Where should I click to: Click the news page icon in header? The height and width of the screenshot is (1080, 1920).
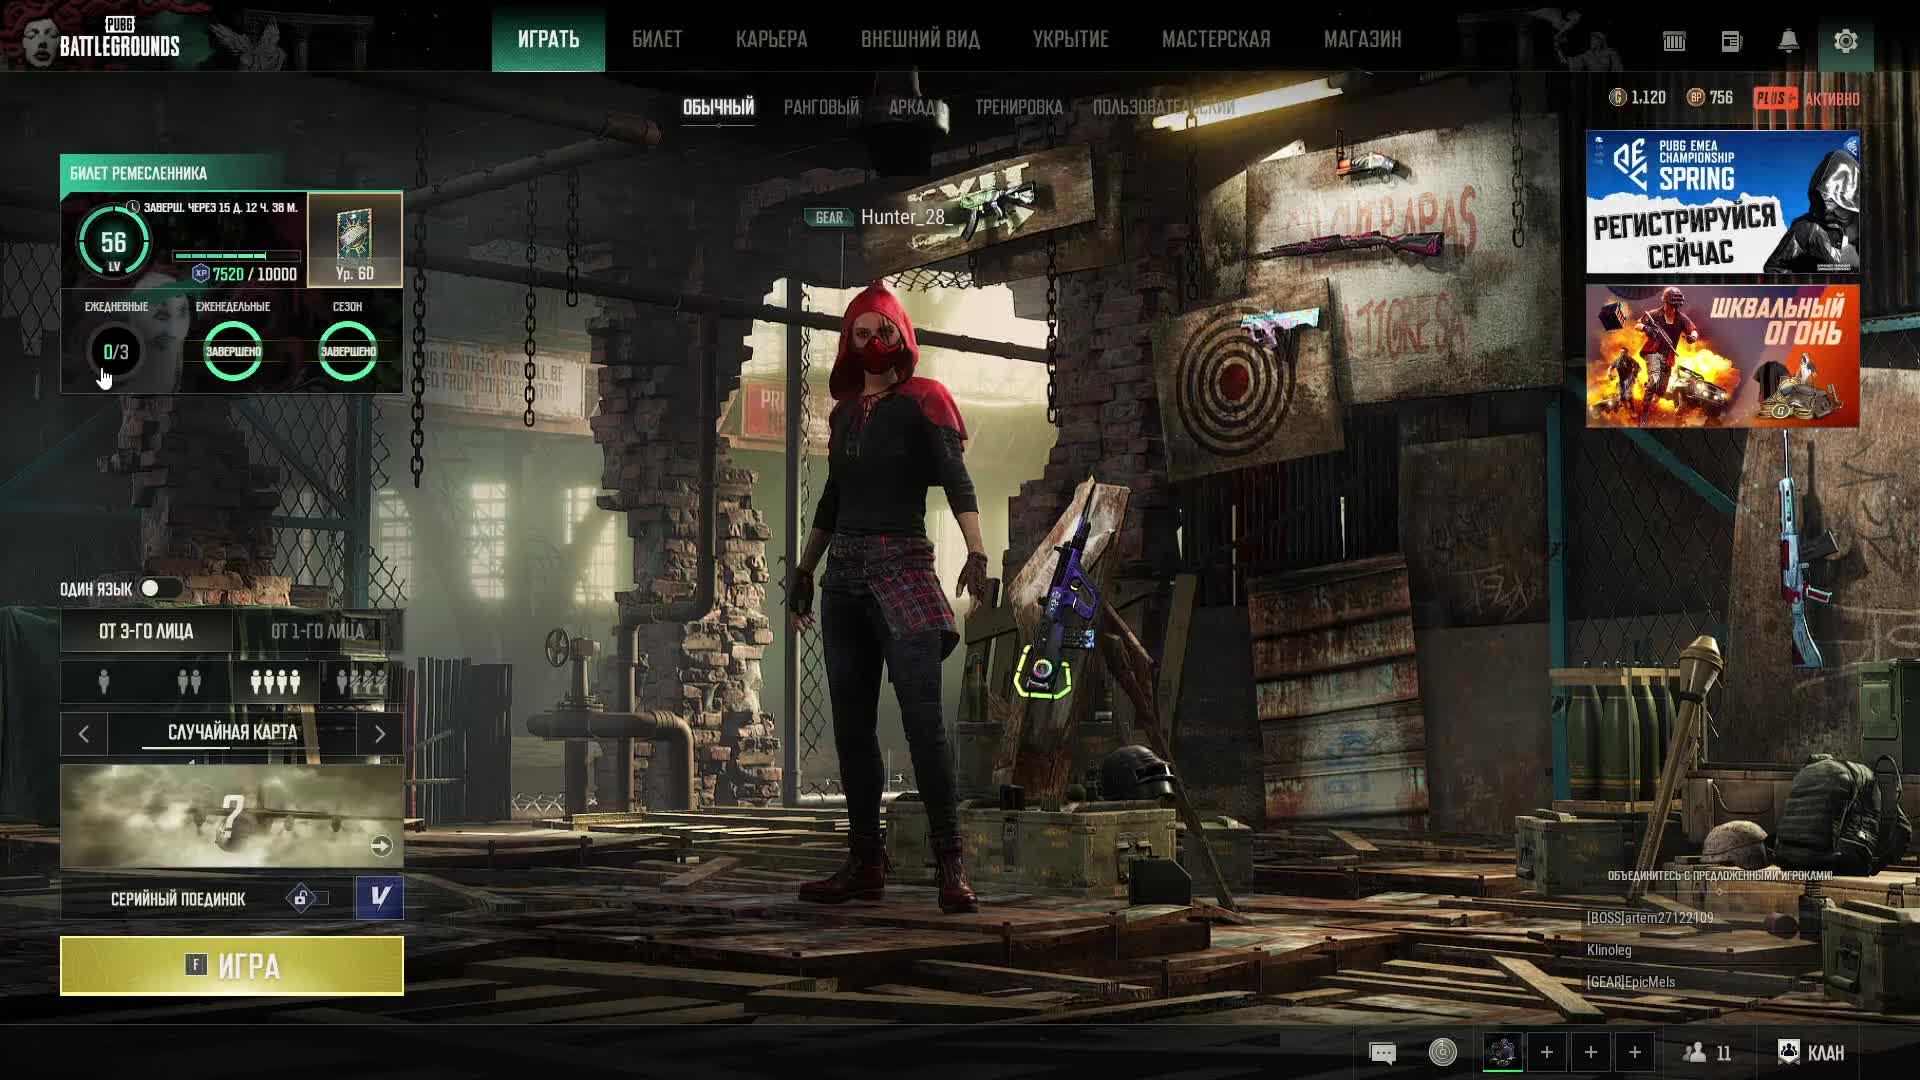click(1731, 41)
